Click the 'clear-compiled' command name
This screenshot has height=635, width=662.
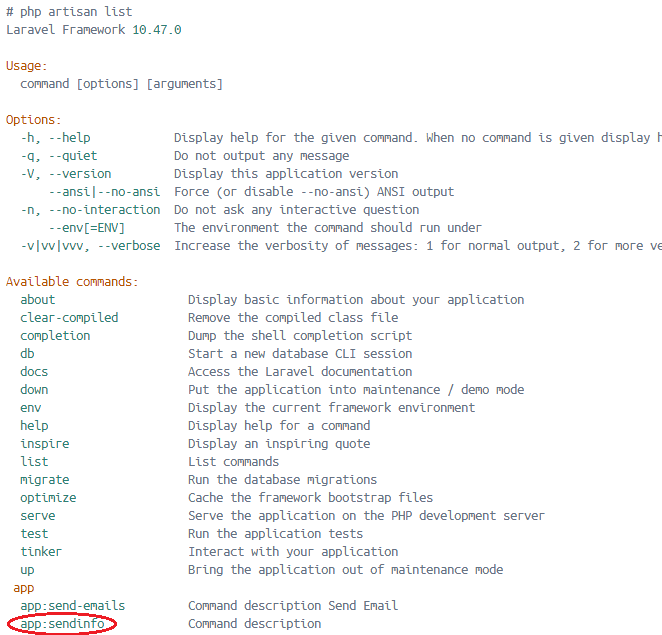click(69, 318)
